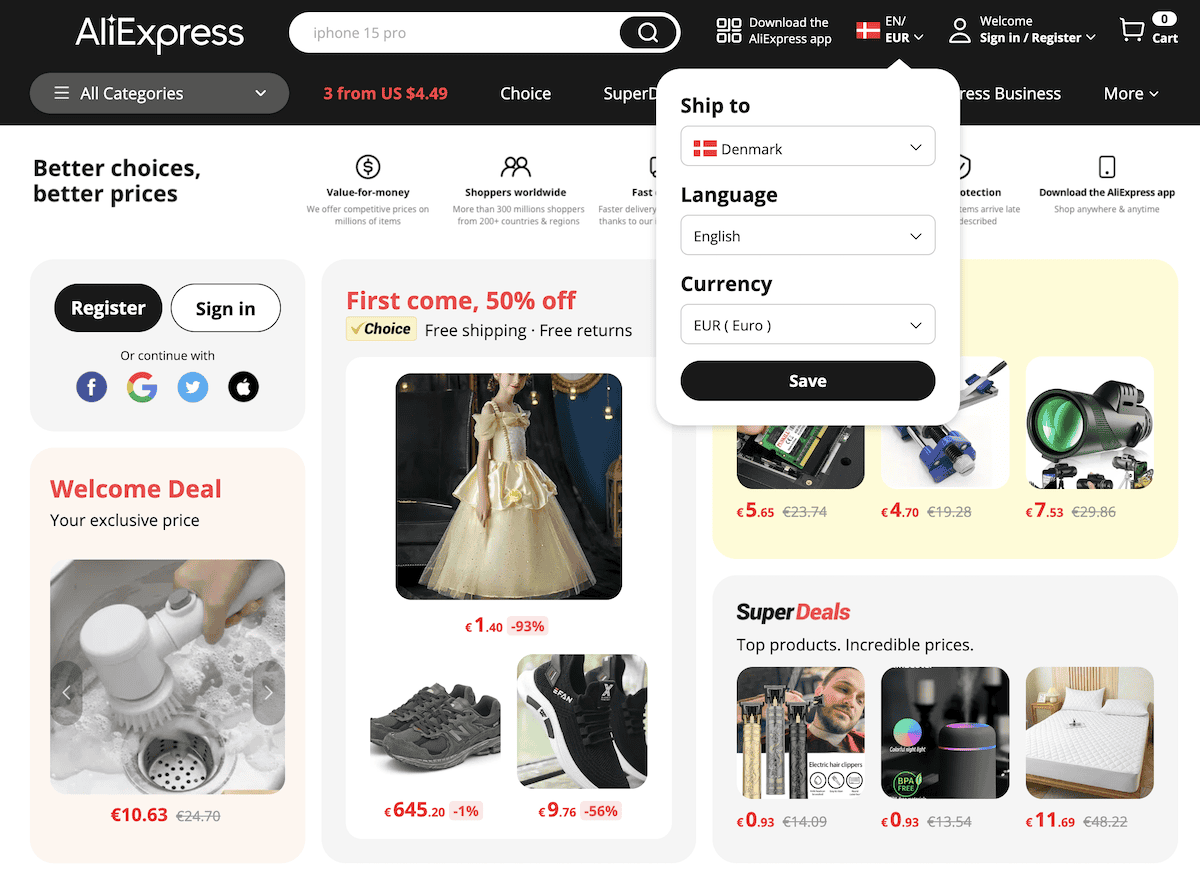Click the Register button
The width and height of the screenshot is (1200, 883).
[108, 308]
